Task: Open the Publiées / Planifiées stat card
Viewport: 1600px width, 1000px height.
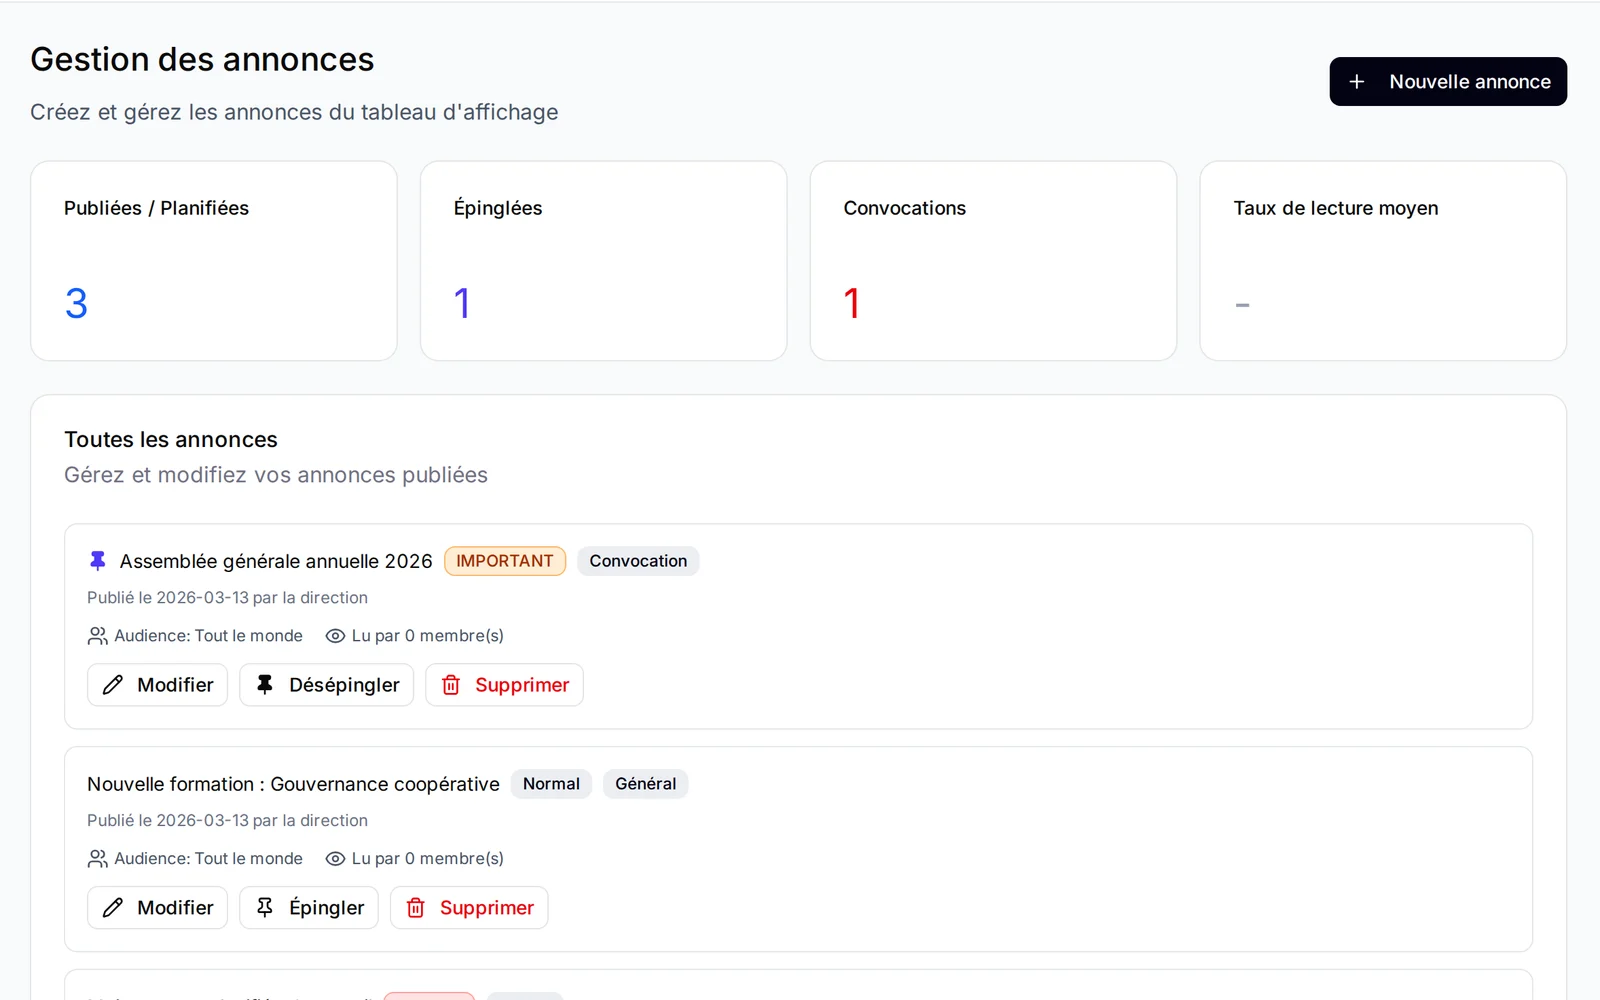Action: 214,261
